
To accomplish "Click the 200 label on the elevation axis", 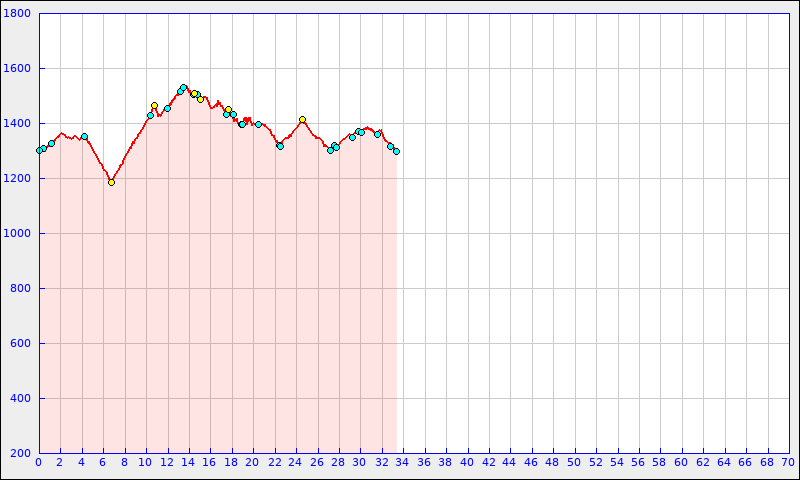I will pos(21,454).
